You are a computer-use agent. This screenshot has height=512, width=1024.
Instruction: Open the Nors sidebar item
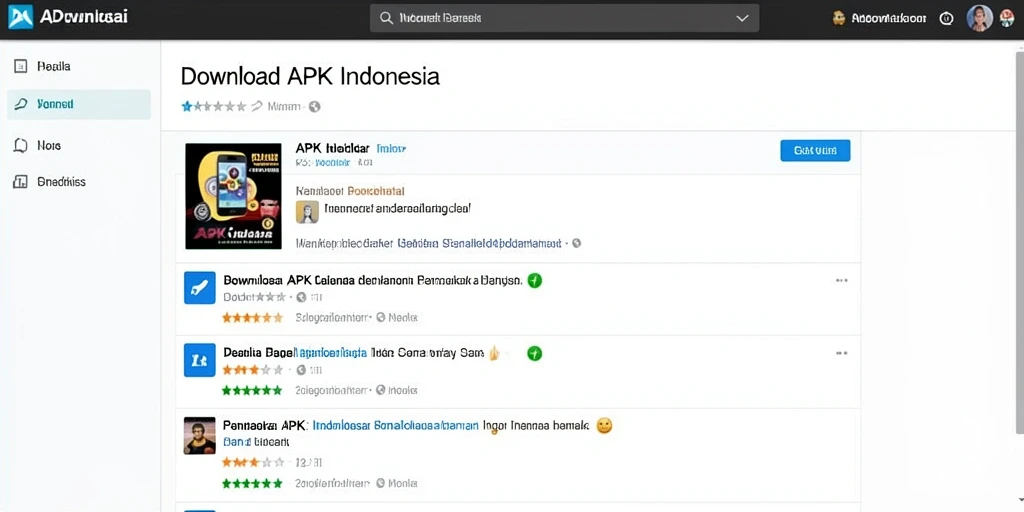click(78, 146)
